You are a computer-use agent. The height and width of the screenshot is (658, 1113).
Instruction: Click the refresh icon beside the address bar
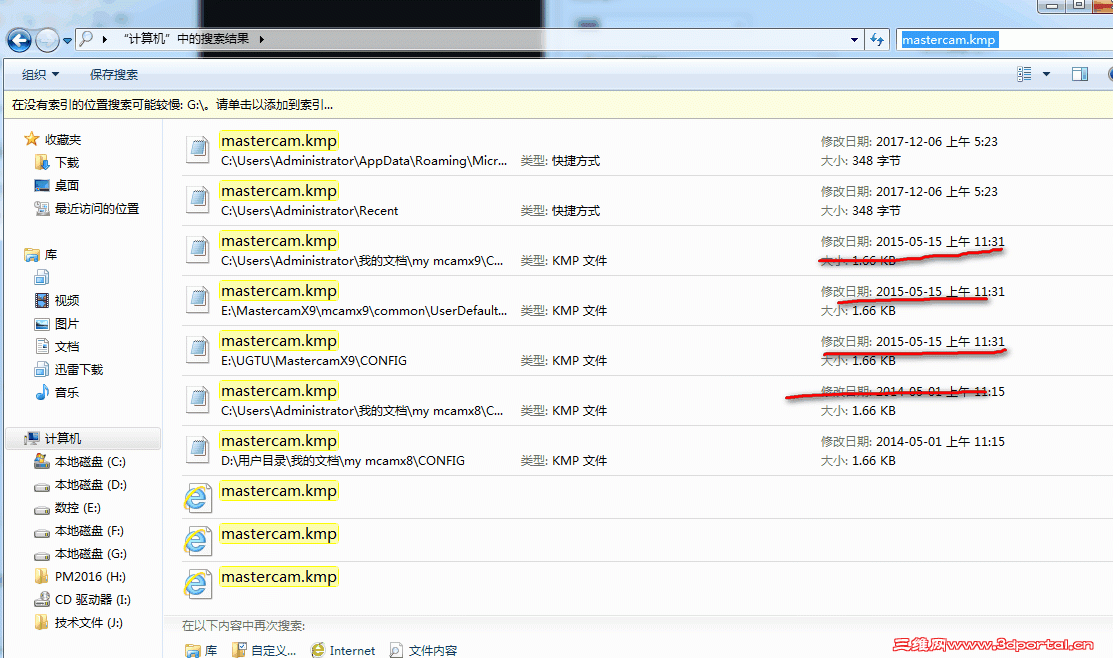876,39
